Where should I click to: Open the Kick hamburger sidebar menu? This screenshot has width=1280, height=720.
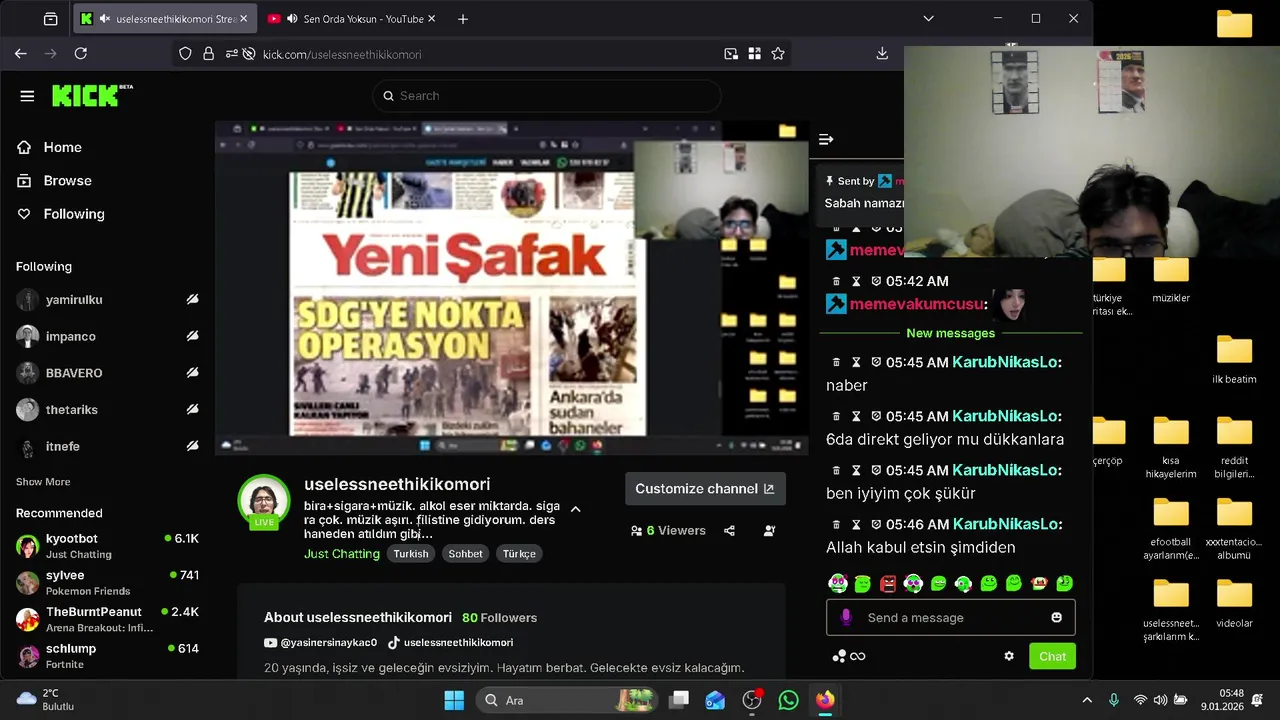[27, 96]
